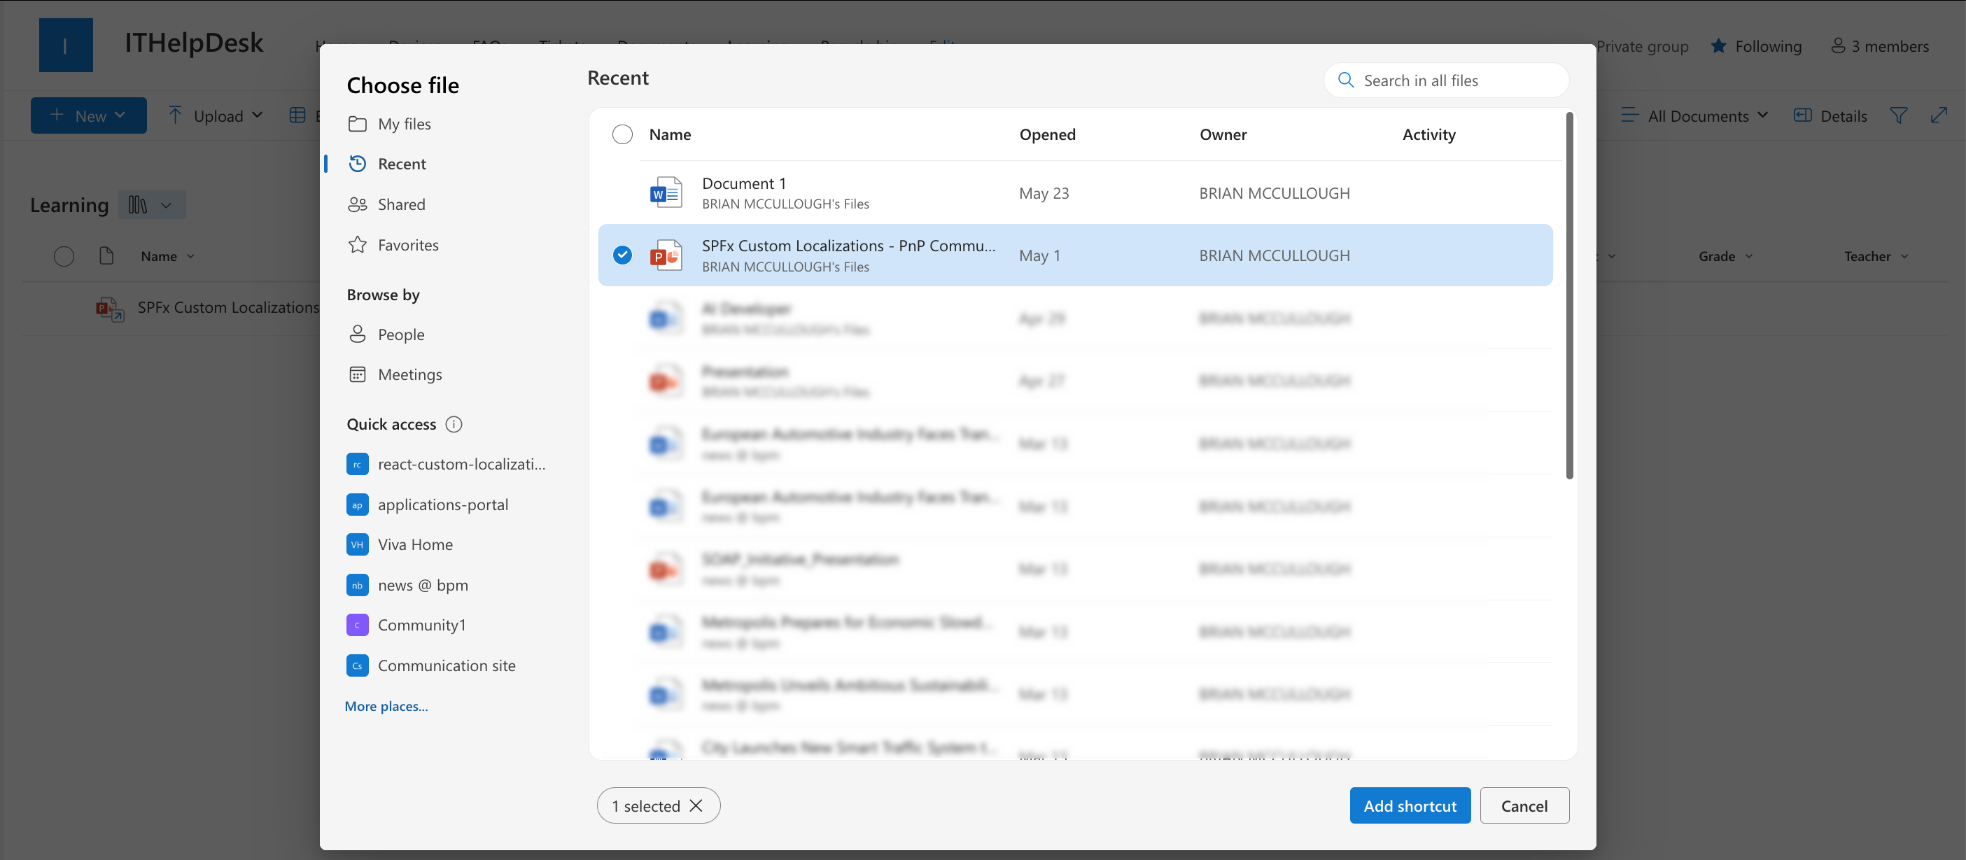Open Learning library view switcher dropdown

(152, 205)
